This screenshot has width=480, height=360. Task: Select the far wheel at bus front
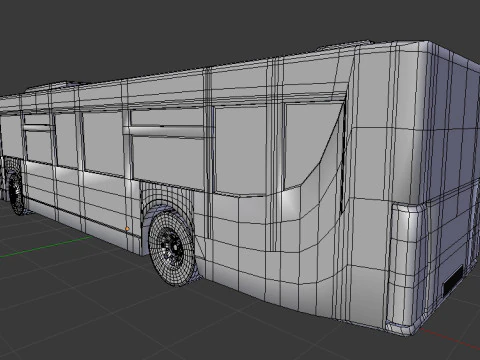[16, 193]
